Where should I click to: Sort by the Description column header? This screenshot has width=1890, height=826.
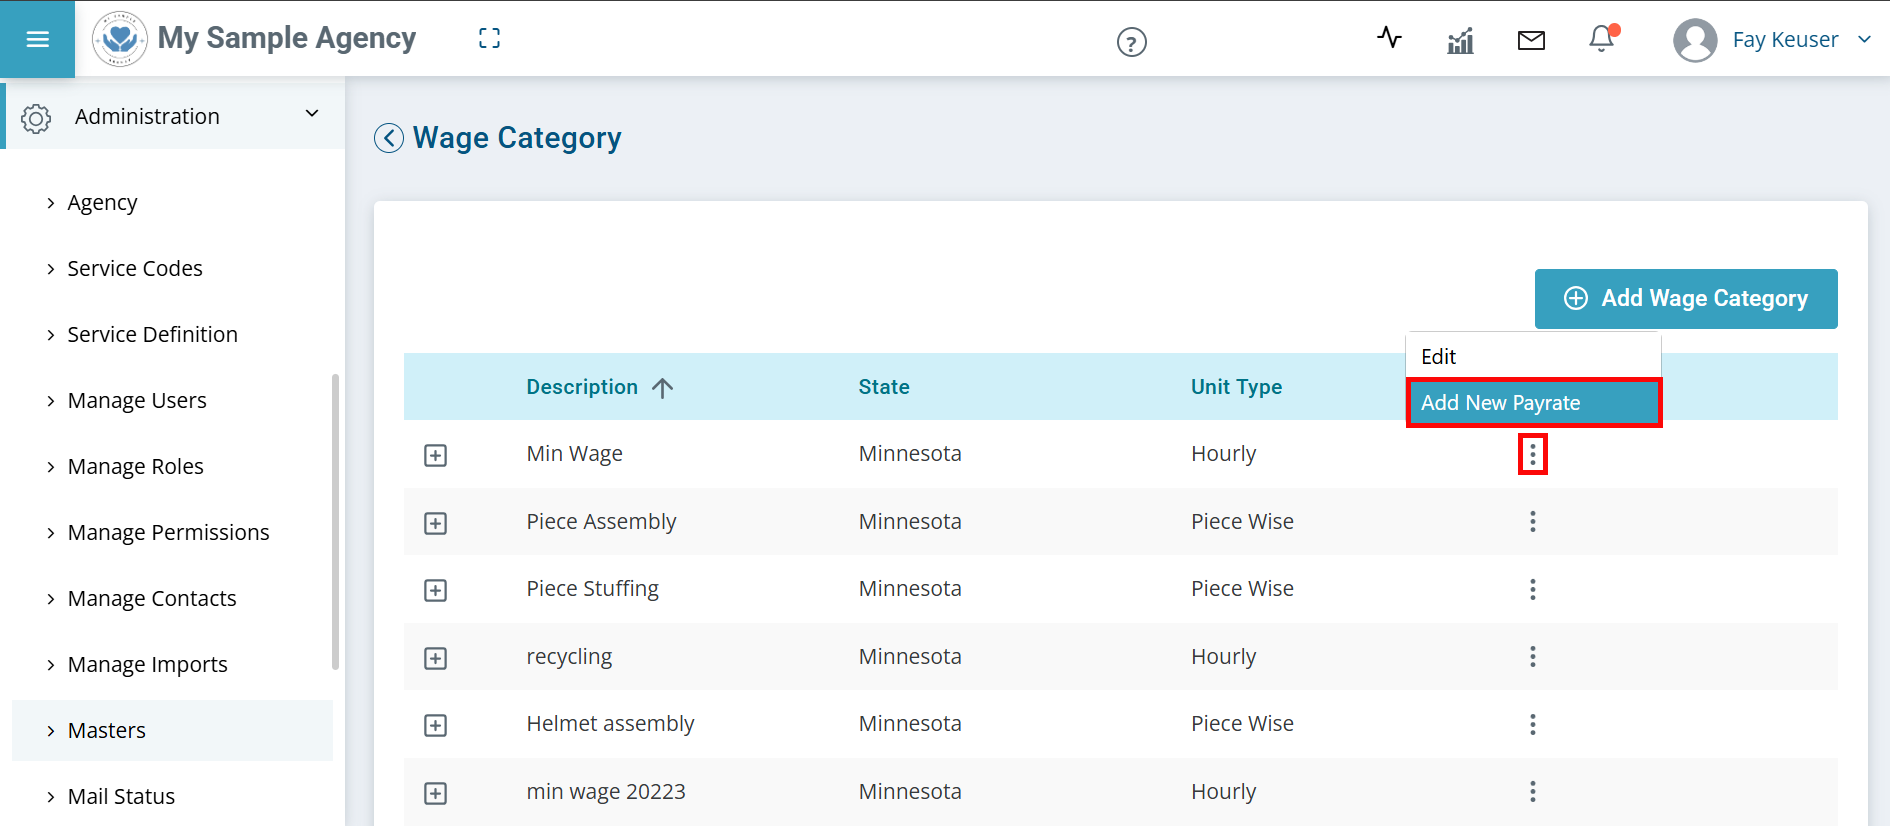[582, 387]
